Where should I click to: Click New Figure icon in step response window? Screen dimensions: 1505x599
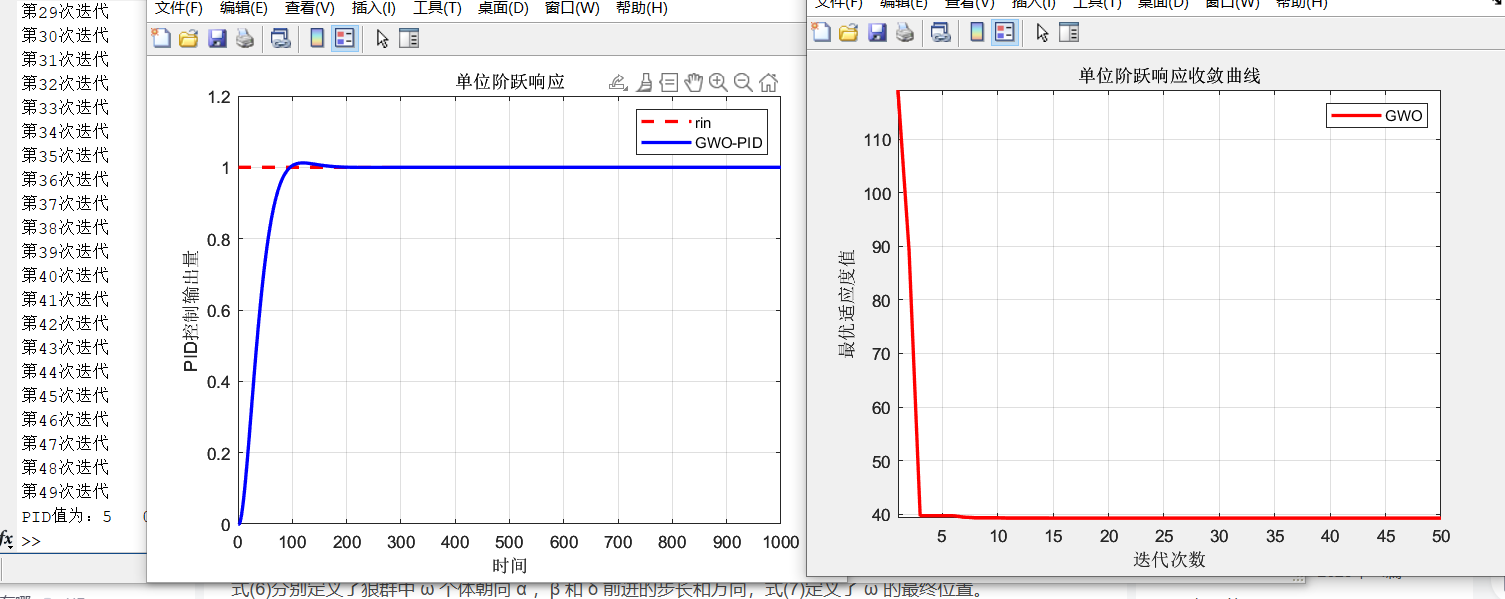click(161, 39)
